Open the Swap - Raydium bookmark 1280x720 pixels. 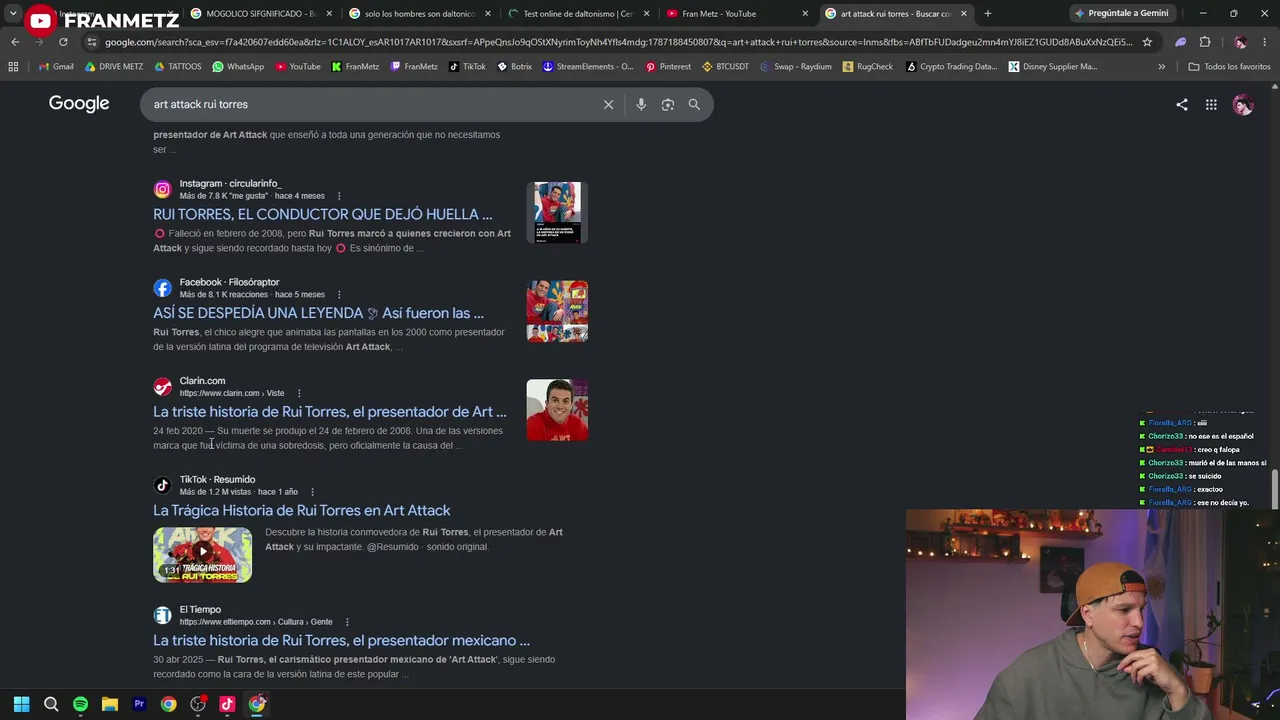click(796, 67)
